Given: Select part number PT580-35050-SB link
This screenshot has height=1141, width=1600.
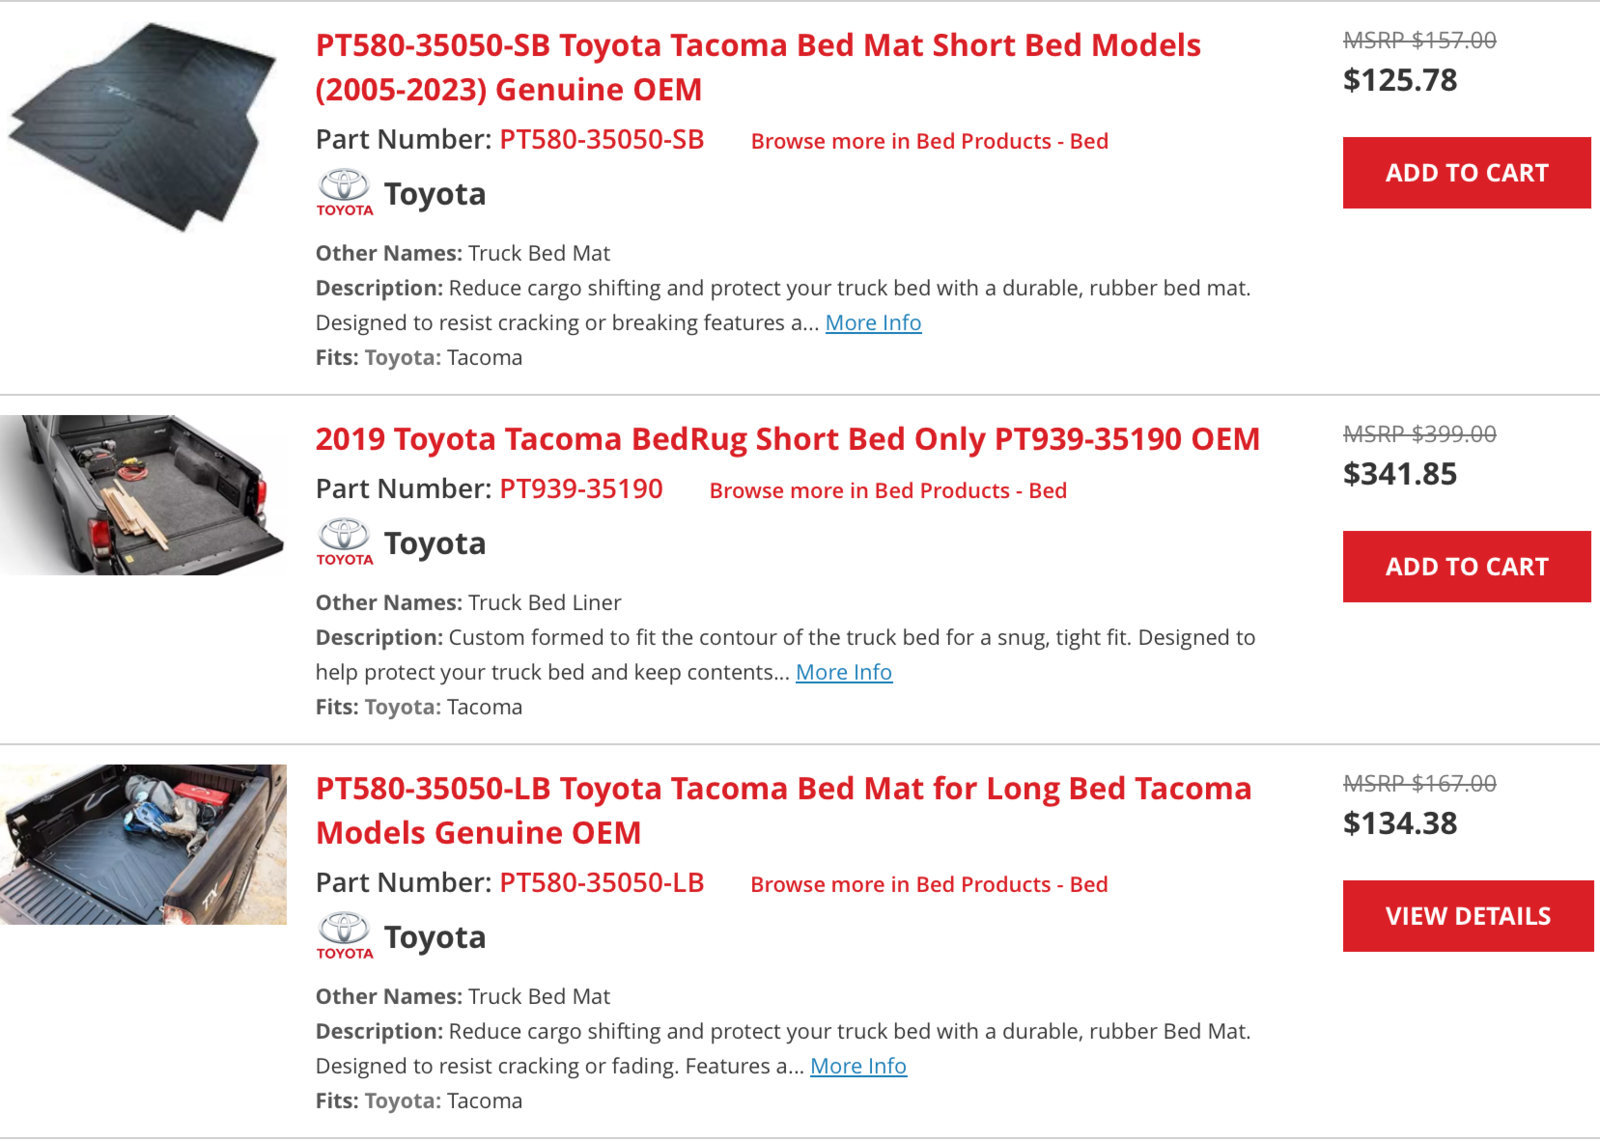Looking at the screenshot, I should point(602,139).
